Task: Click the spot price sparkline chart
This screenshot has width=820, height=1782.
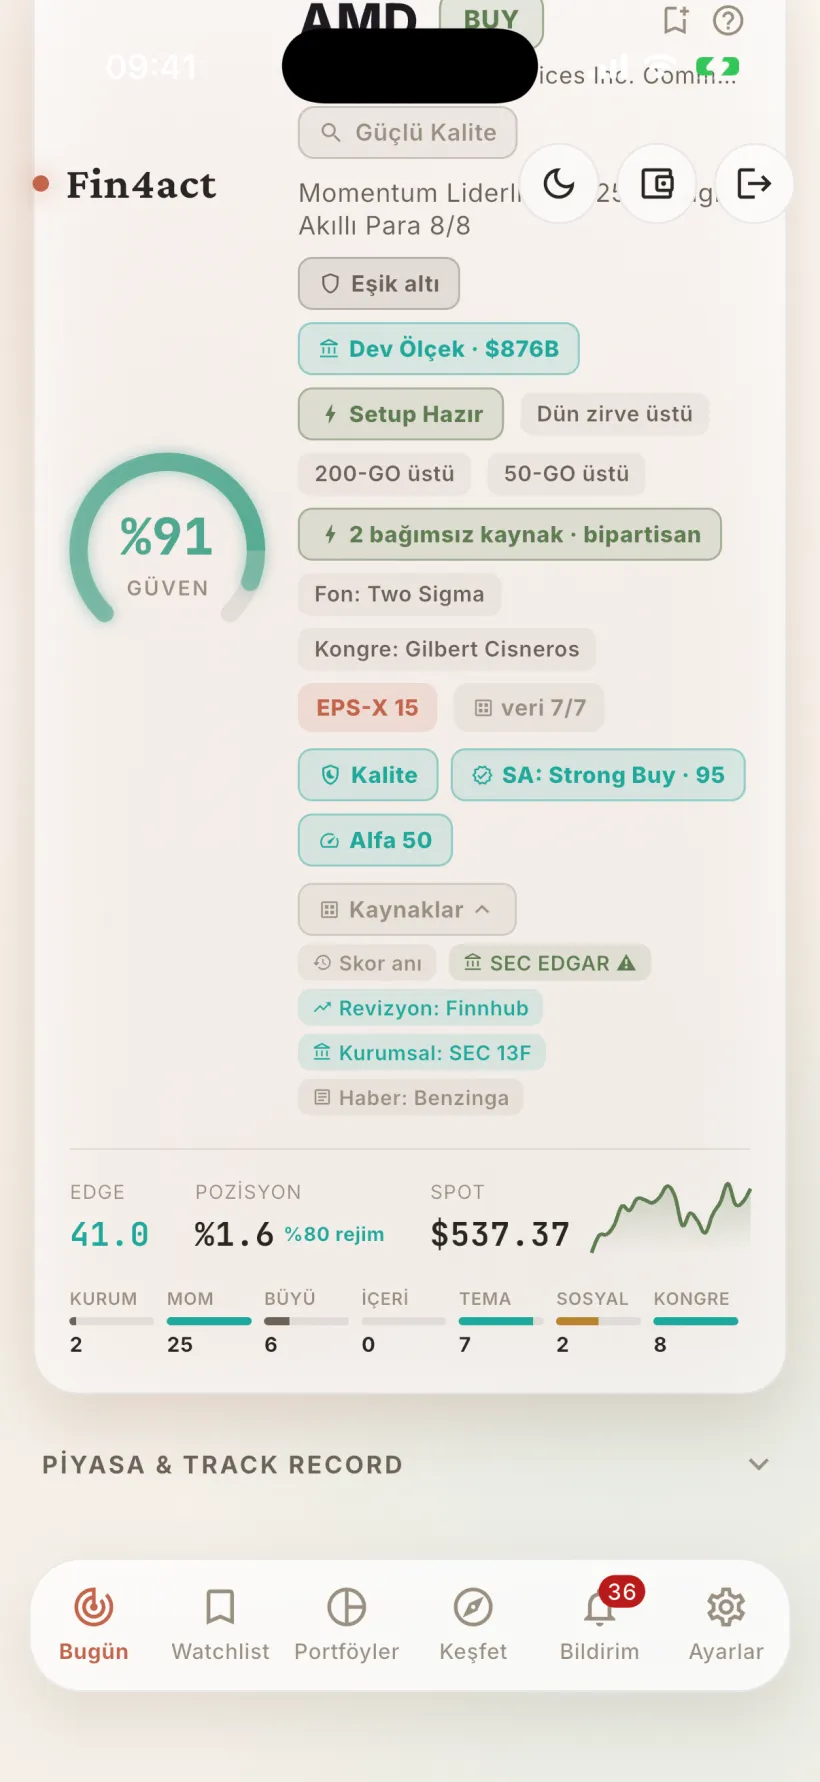Action: 670,1216
